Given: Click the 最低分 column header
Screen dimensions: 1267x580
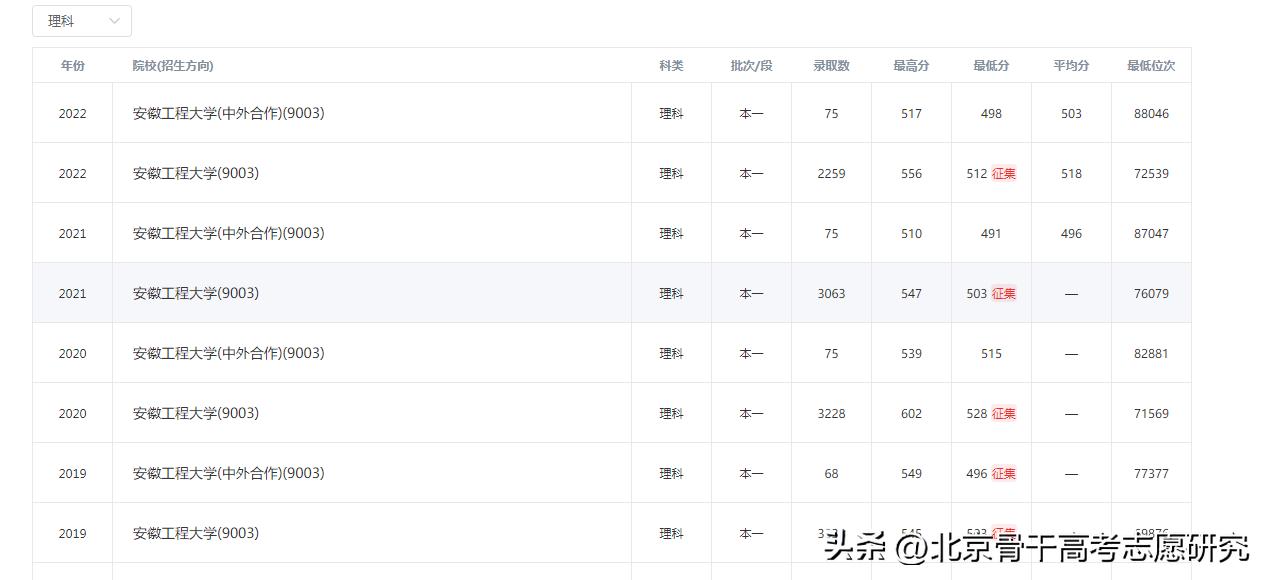Looking at the screenshot, I should point(991,66).
